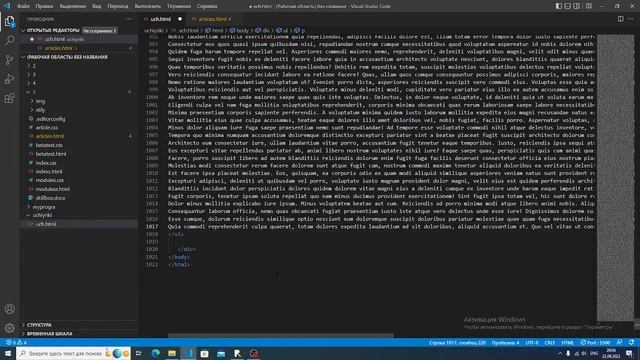Open the Вид menu
The height and width of the screenshot is (360, 640).
(97, 7)
